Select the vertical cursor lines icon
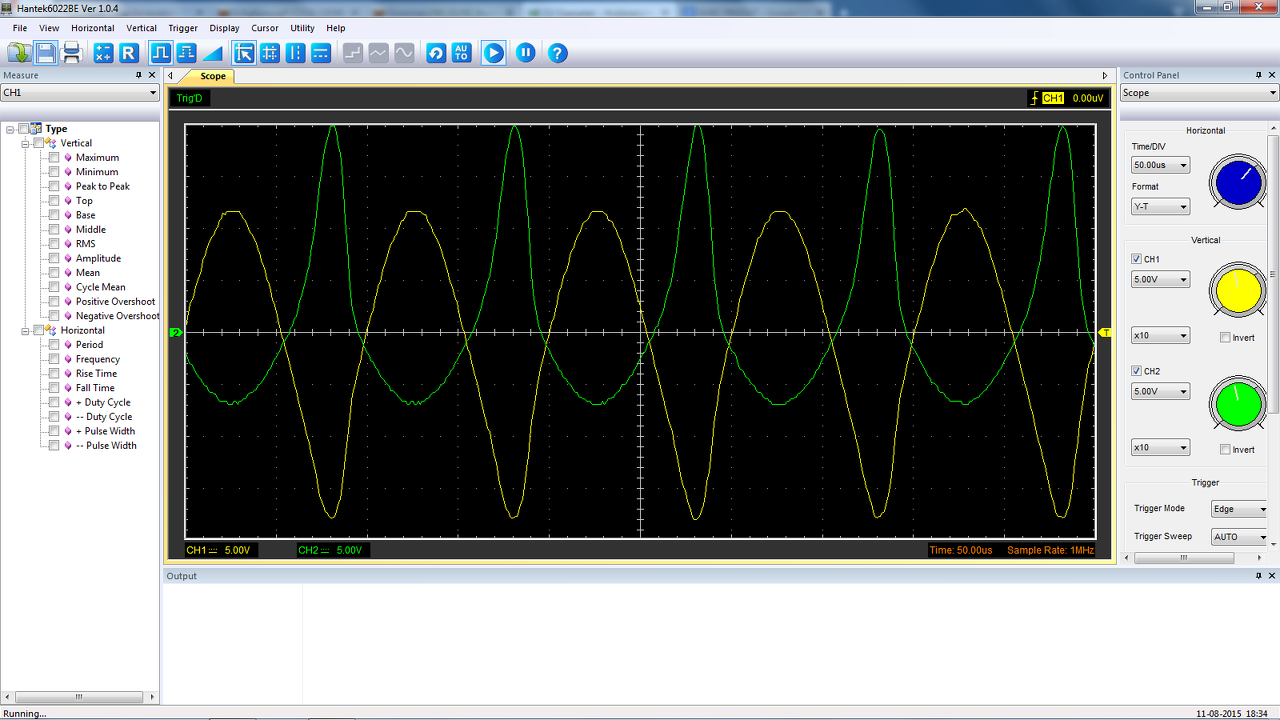 point(295,53)
